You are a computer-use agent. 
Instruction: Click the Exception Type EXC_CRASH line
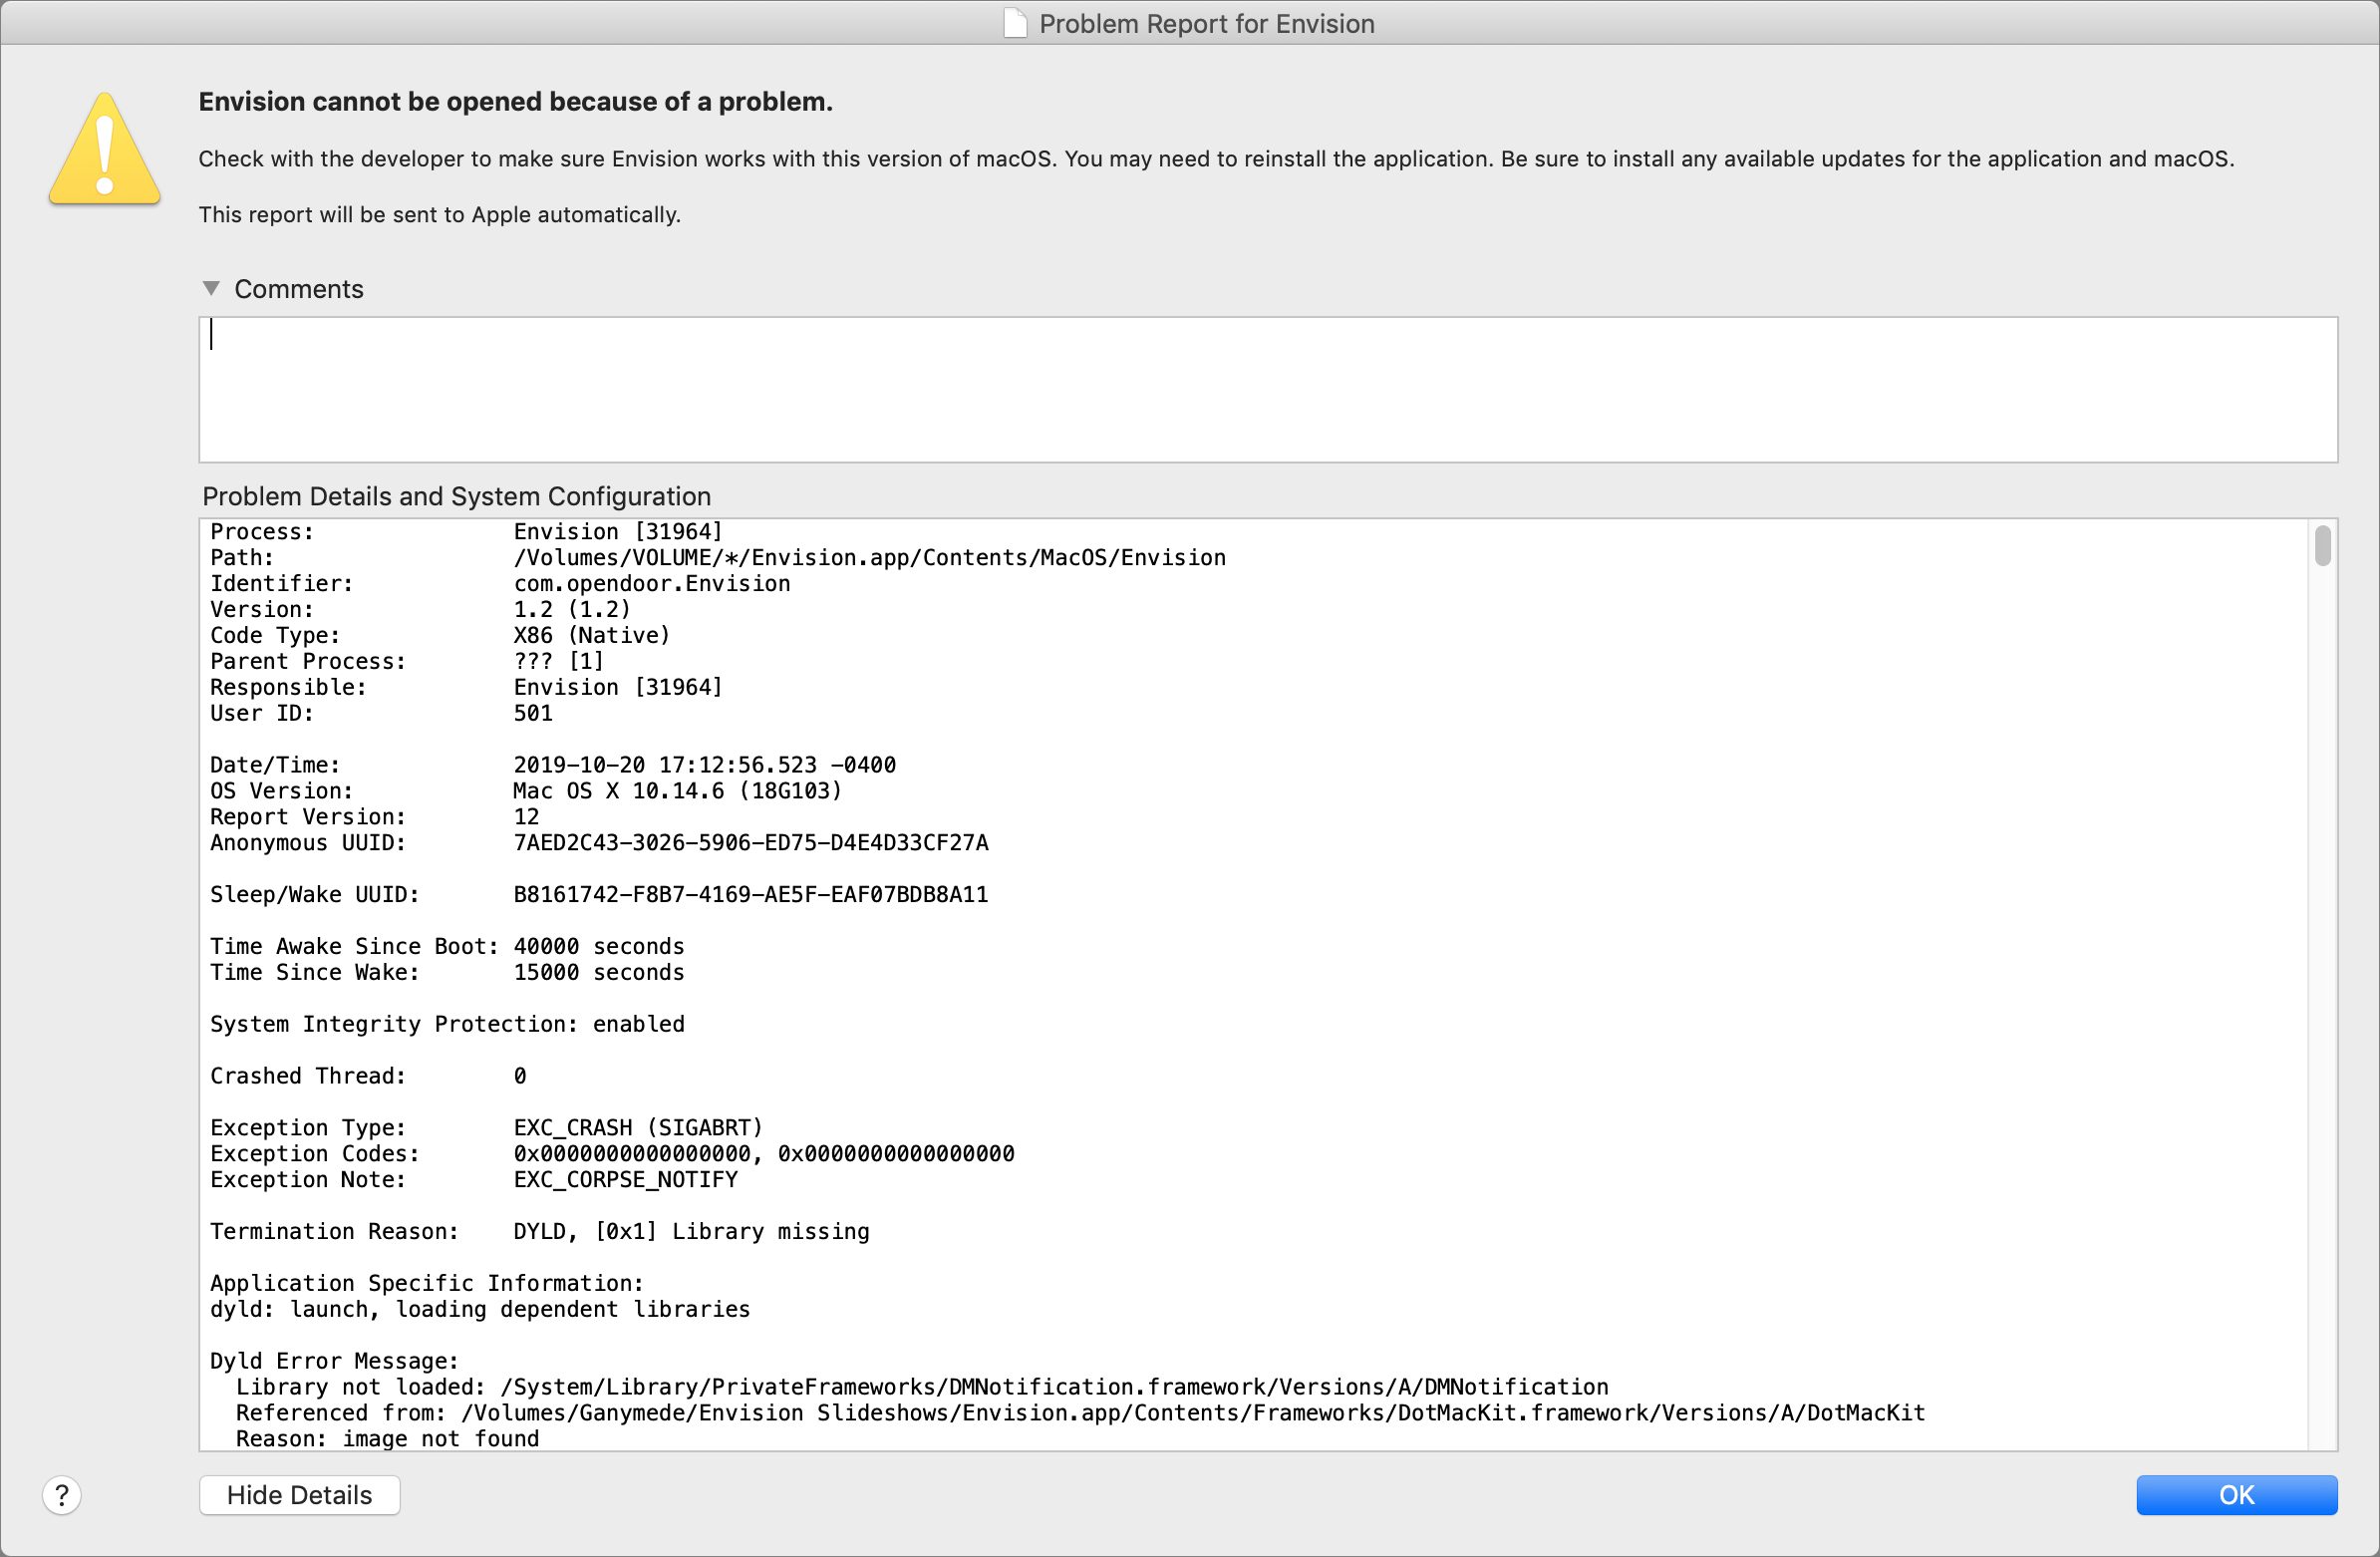pos(486,1128)
